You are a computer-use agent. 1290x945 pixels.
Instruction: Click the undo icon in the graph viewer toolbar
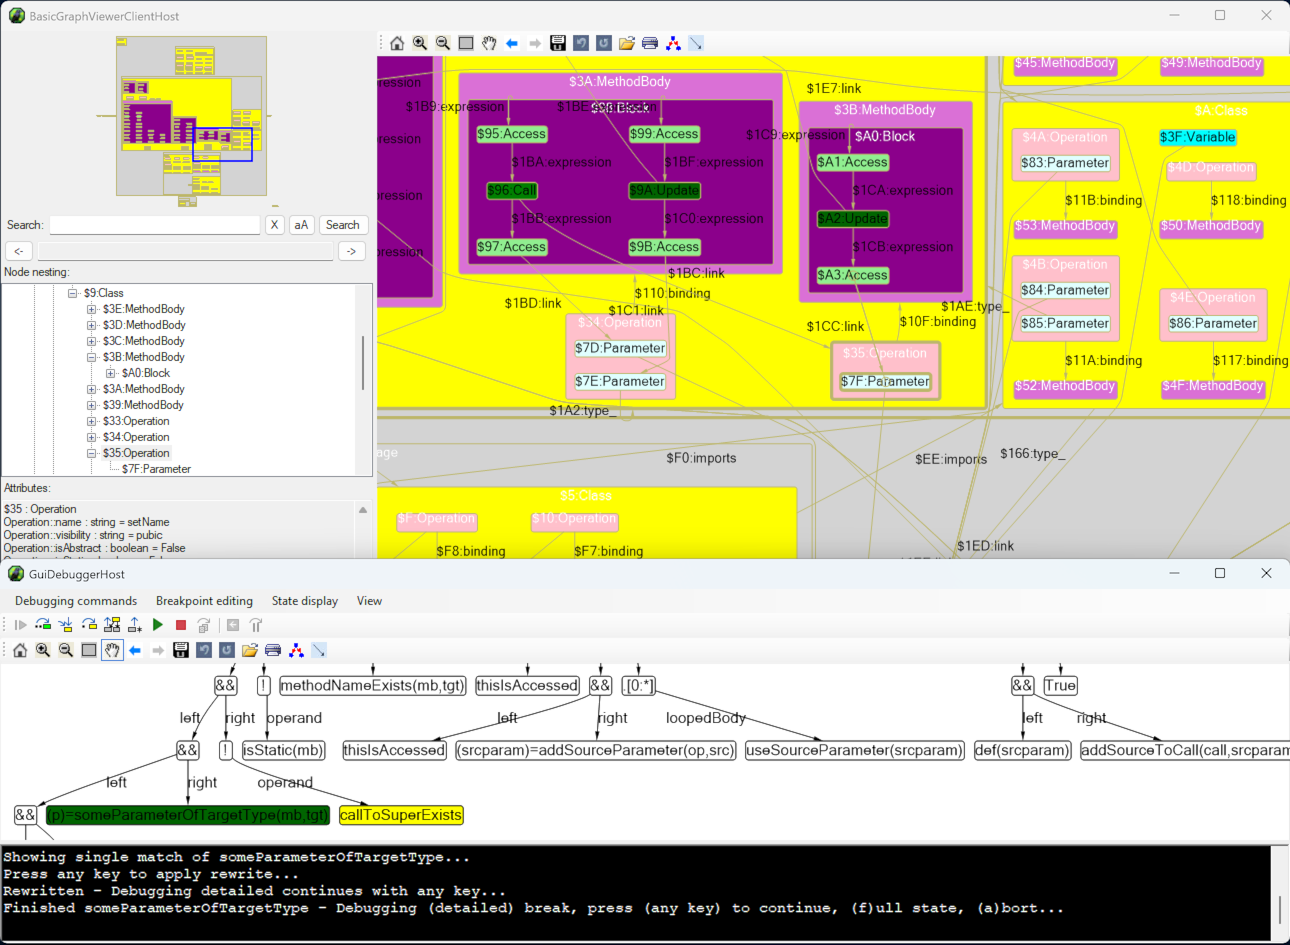(x=581, y=43)
